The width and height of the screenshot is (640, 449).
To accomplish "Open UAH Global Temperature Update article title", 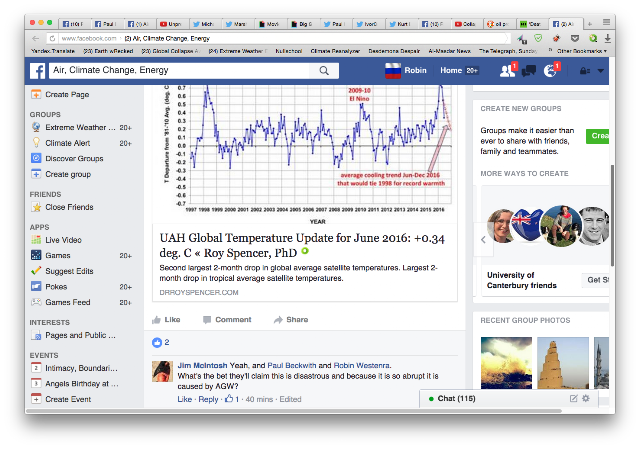I will (x=302, y=245).
